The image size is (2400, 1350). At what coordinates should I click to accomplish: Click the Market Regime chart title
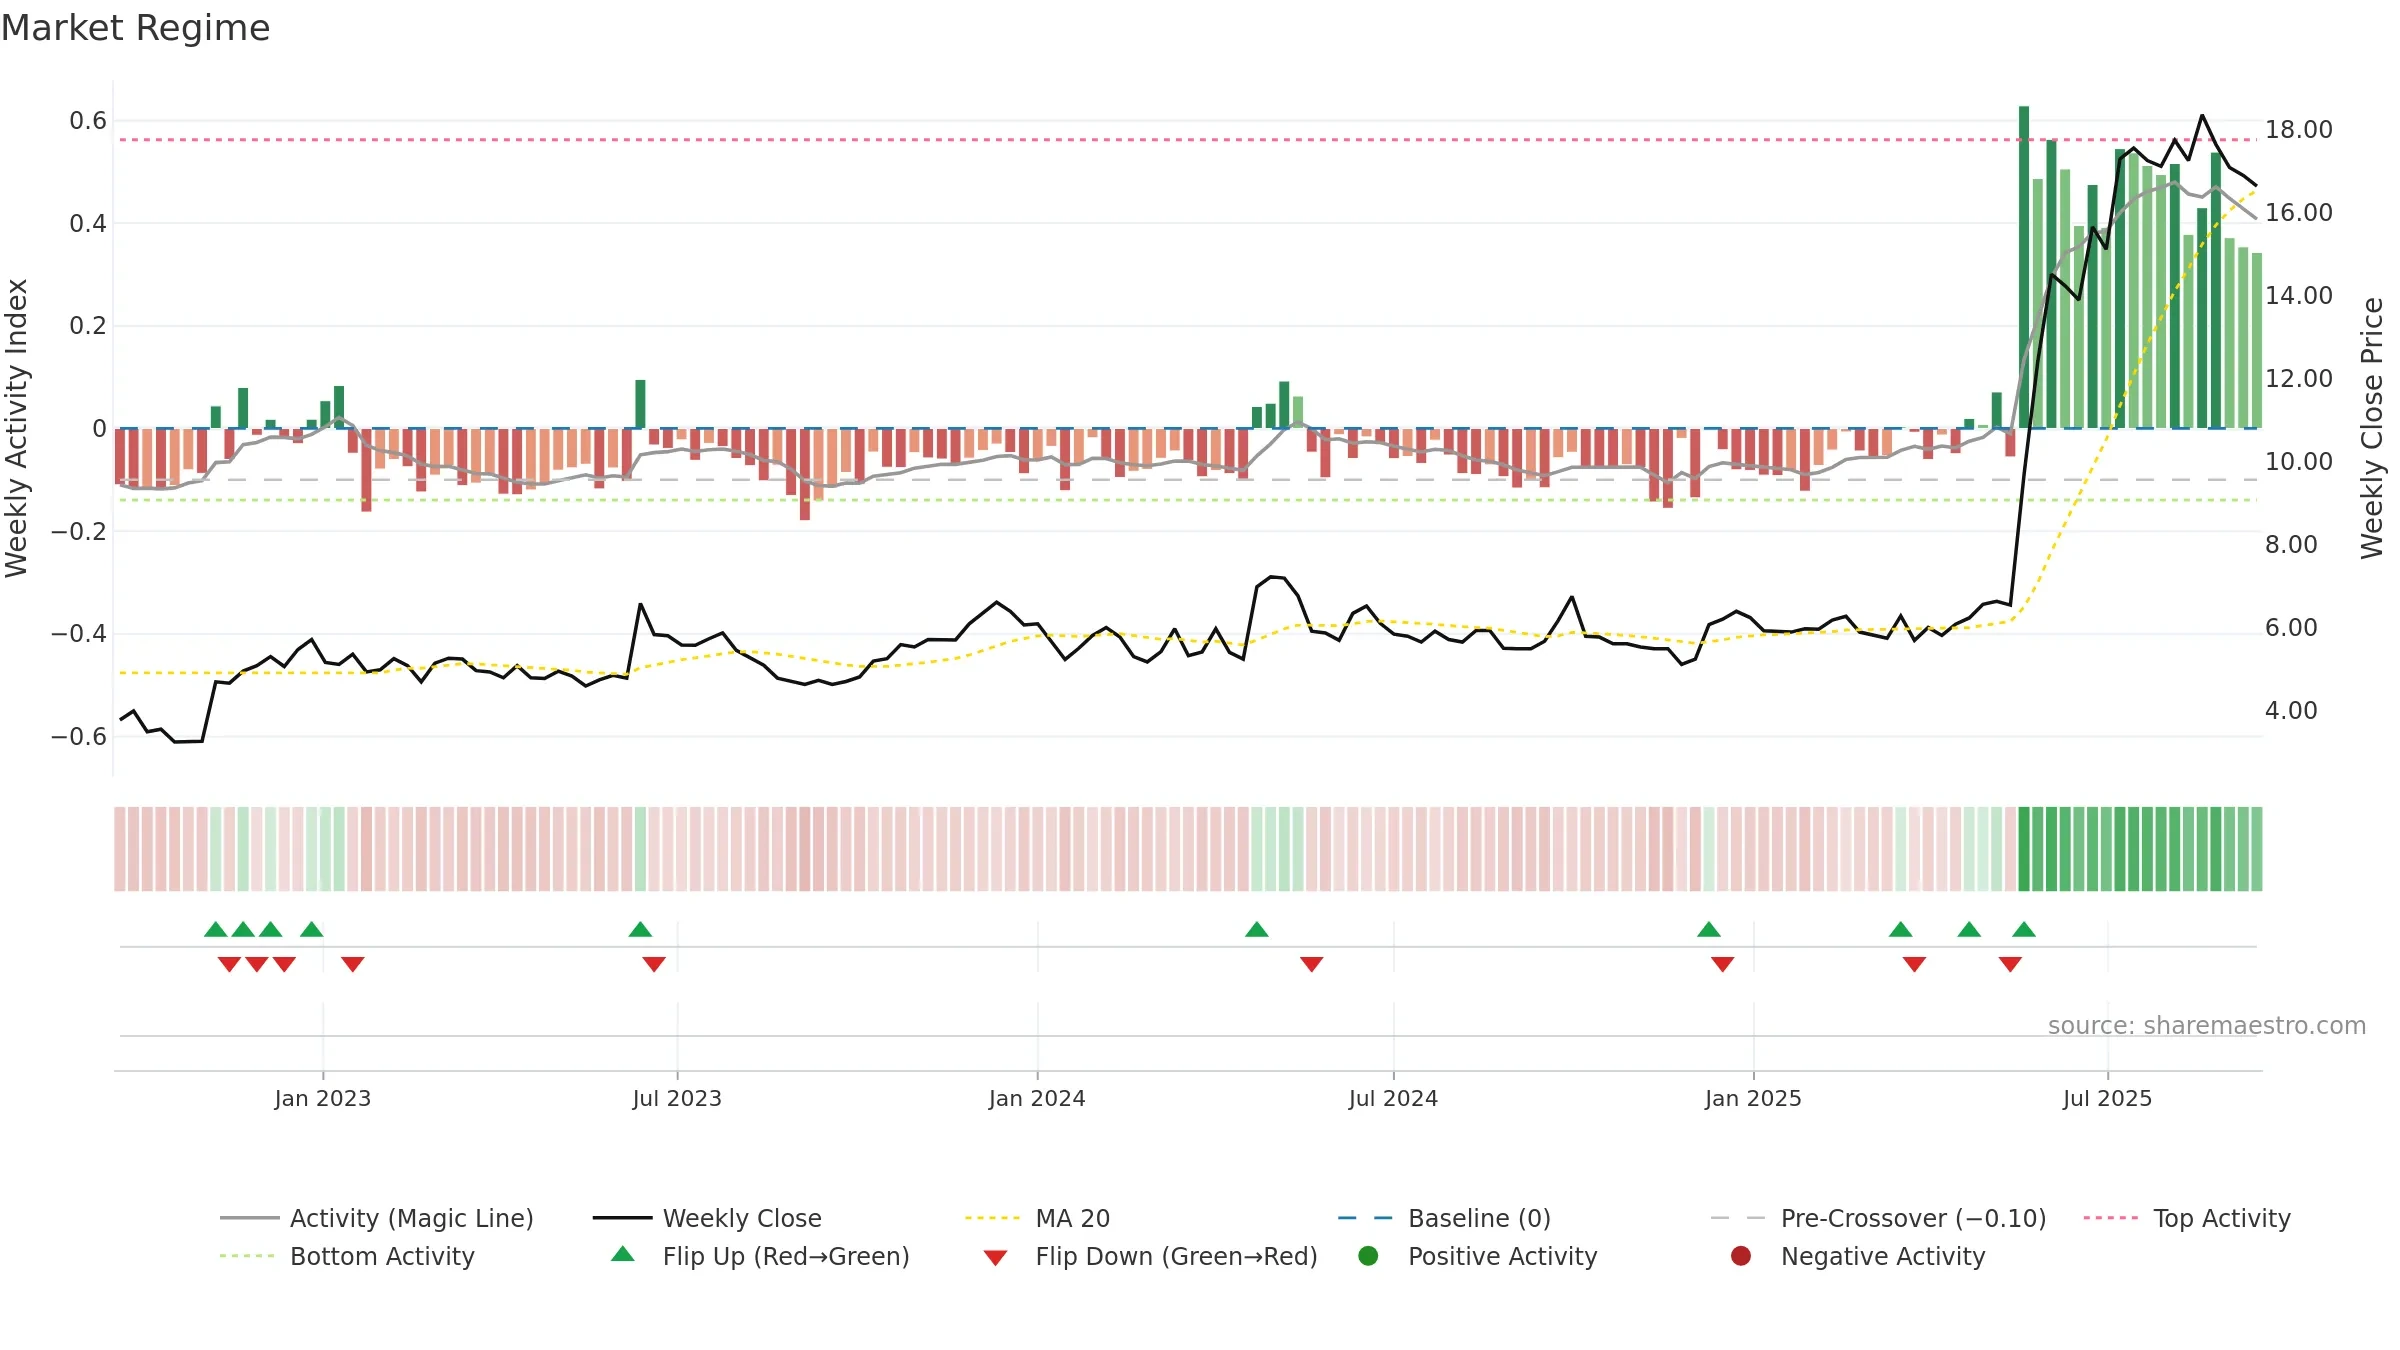[135, 28]
